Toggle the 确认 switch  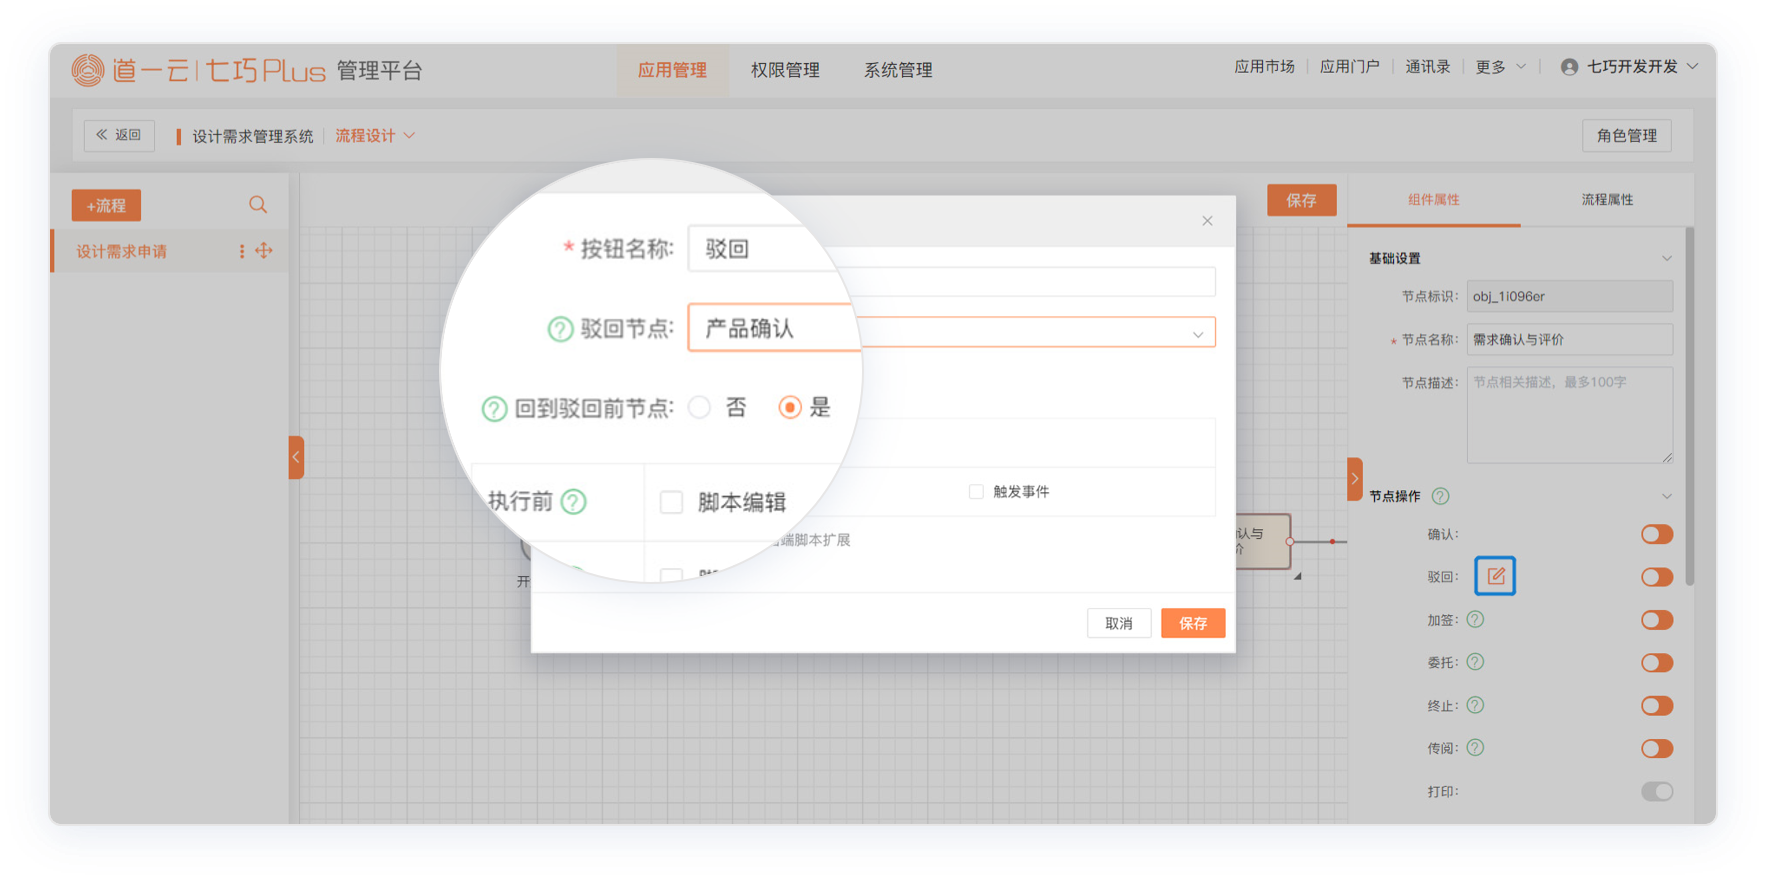point(1656,534)
